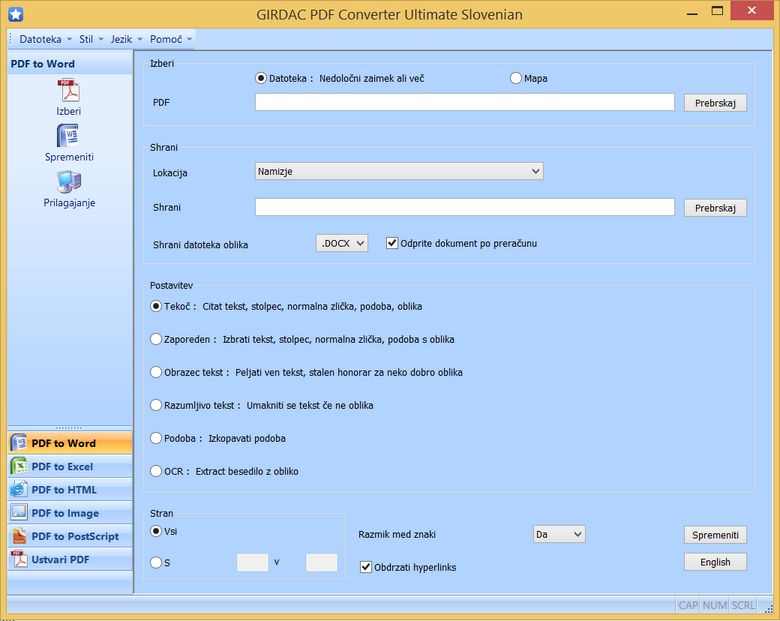
Task: Maximize the GIRDAC PDF Converter window
Action: (x=717, y=12)
